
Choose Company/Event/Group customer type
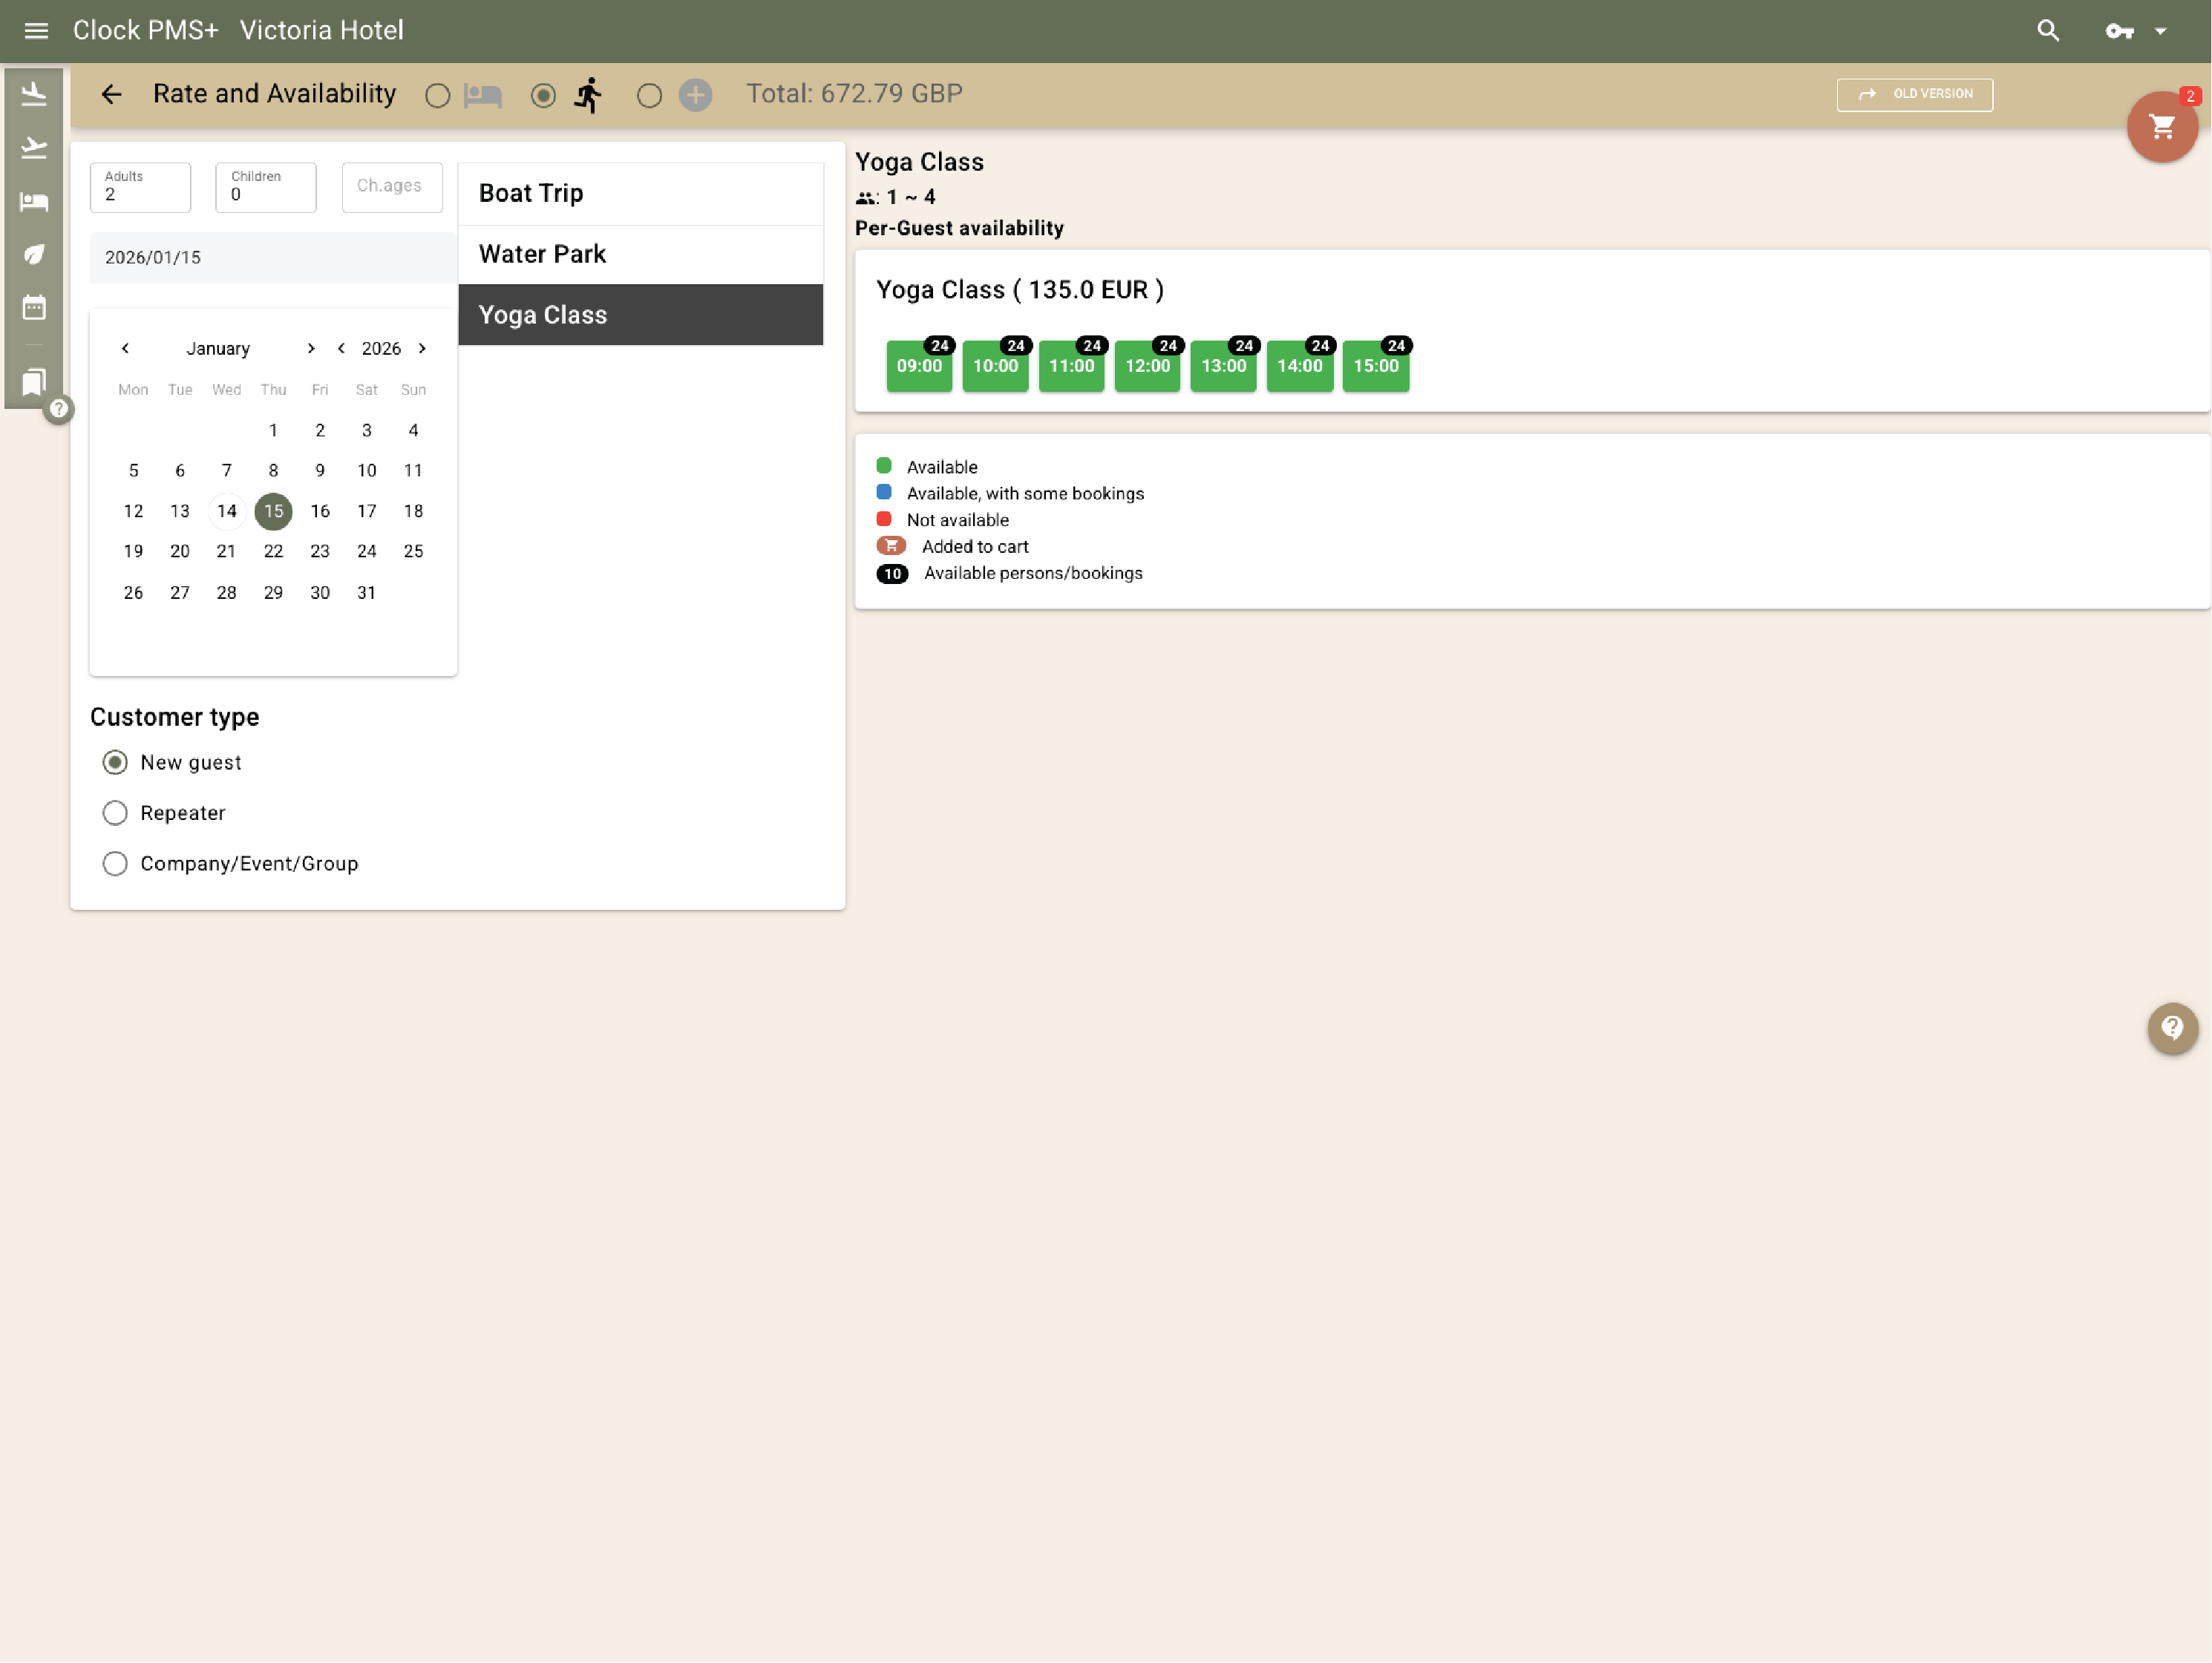point(115,864)
